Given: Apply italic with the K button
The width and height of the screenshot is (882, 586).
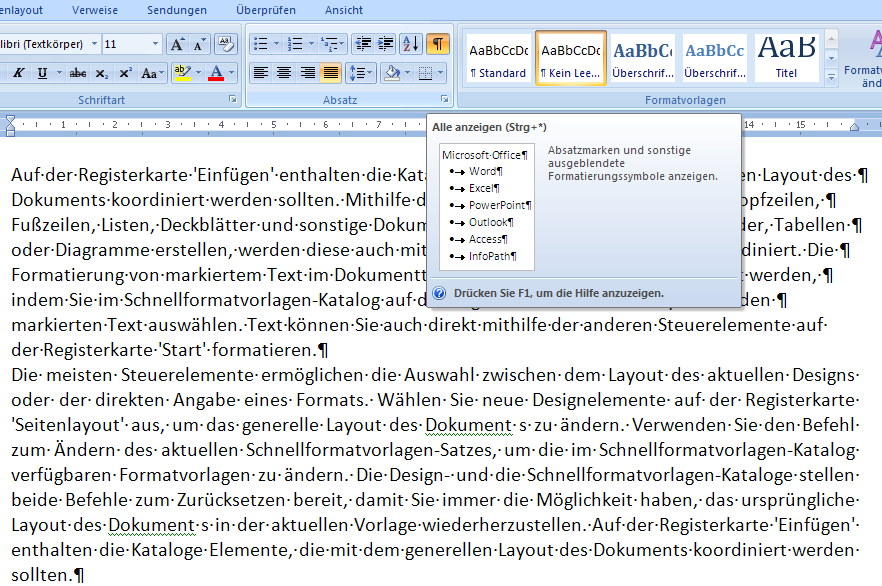Looking at the screenshot, I should click(19, 73).
